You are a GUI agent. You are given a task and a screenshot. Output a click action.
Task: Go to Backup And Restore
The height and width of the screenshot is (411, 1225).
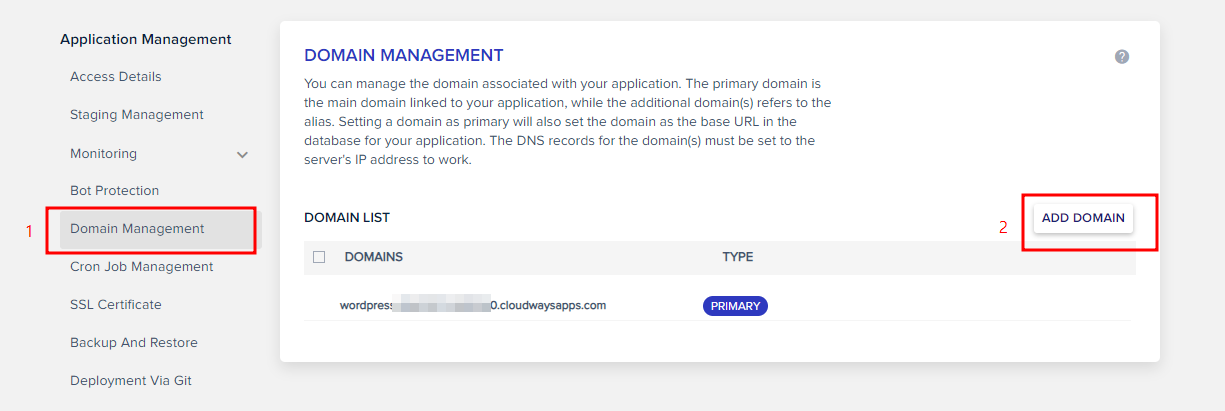[x=134, y=343]
